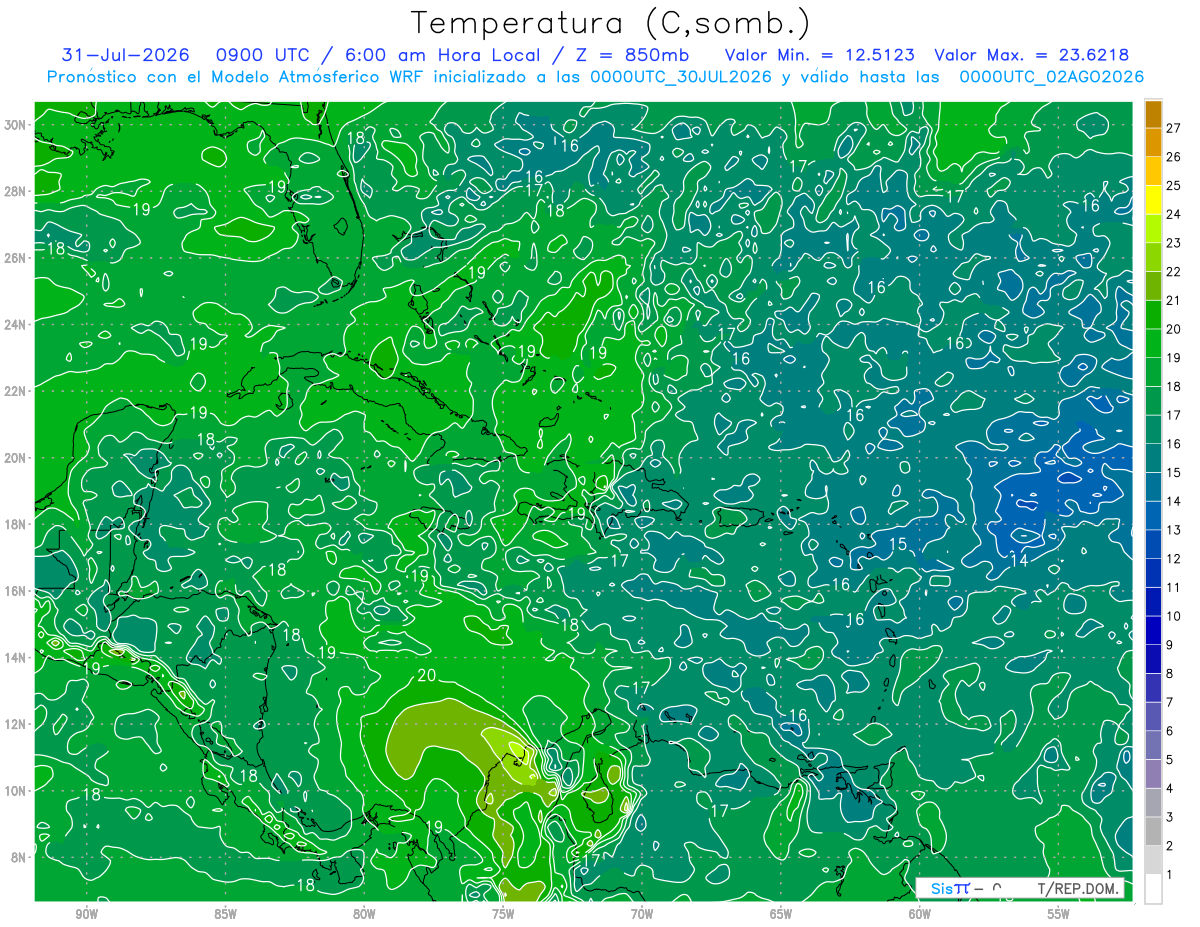Click the '20' contour label on the map
This screenshot has height=927, width=1200.
426,676
